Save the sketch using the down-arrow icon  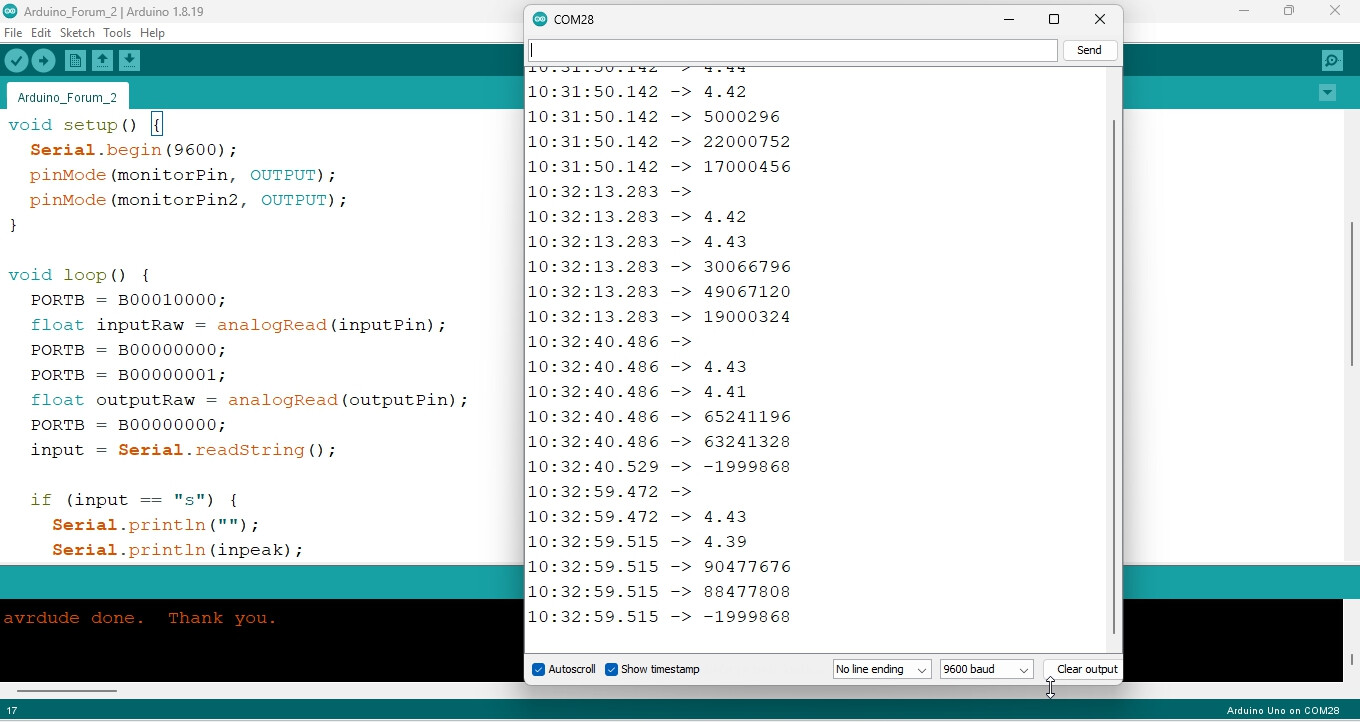coord(130,60)
